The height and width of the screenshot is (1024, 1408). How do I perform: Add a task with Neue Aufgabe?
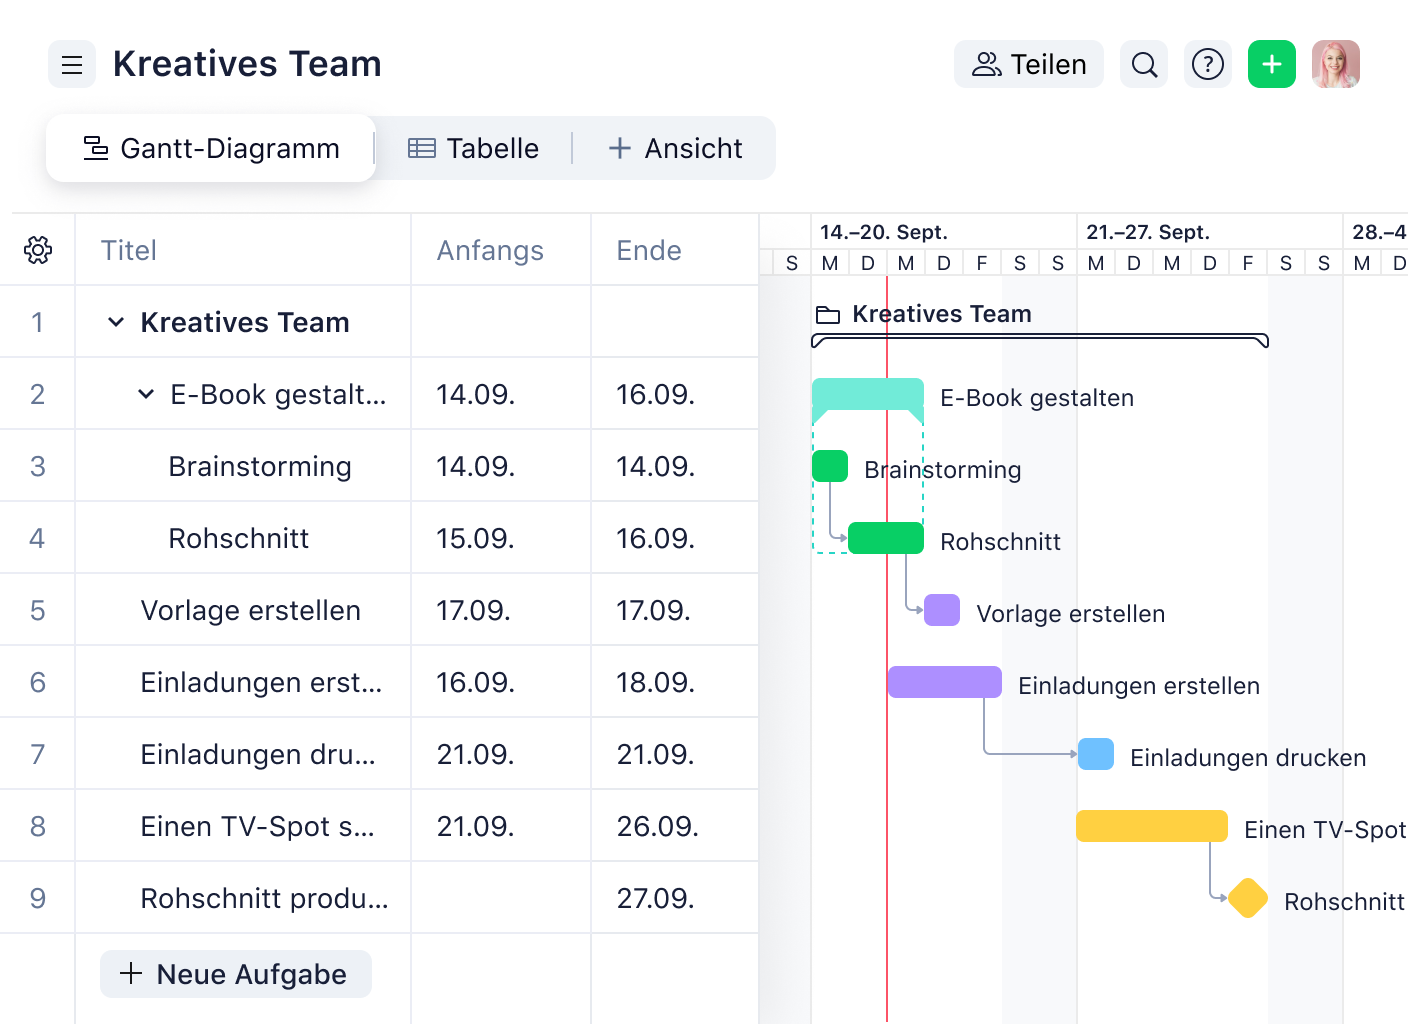235,974
